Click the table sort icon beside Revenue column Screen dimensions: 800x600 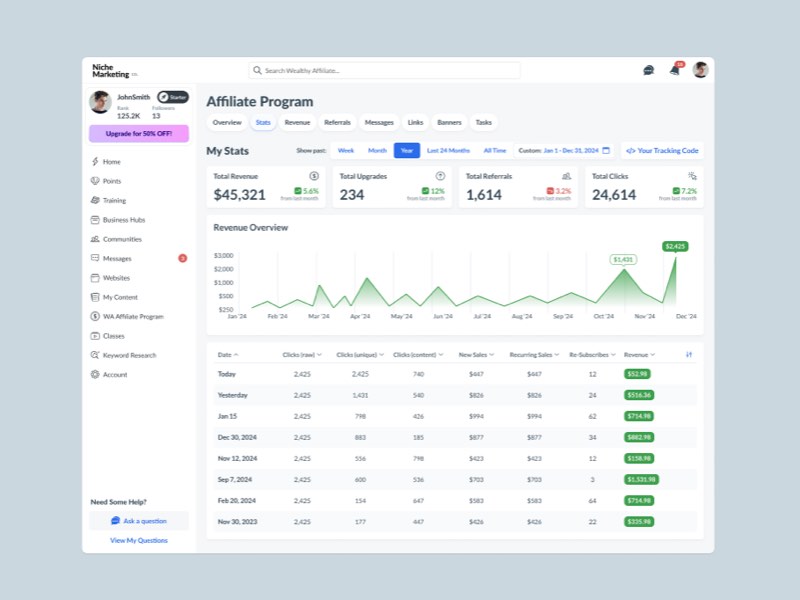point(689,354)
